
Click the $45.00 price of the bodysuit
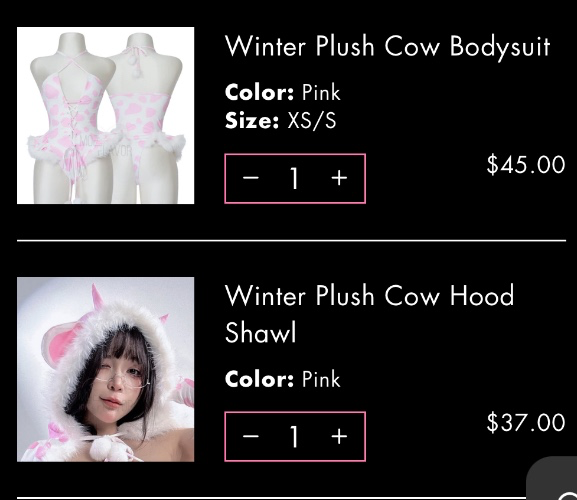[526, 164]
